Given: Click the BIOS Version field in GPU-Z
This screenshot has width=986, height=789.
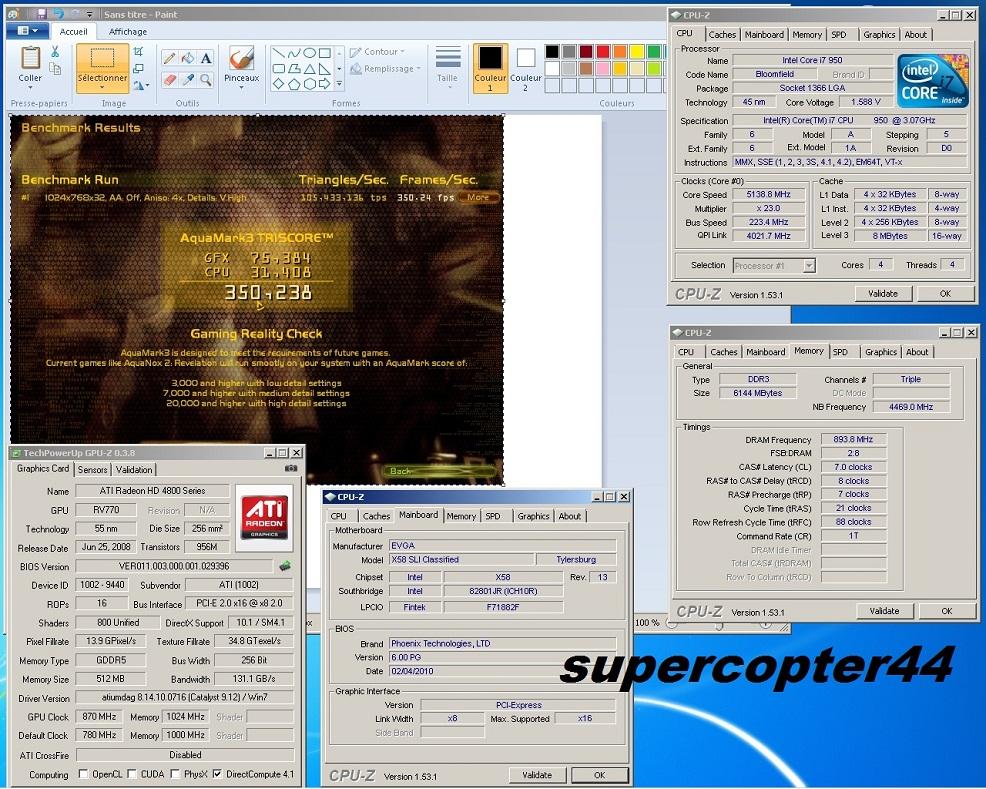Looking at the screenshot, I should [174, 566].
